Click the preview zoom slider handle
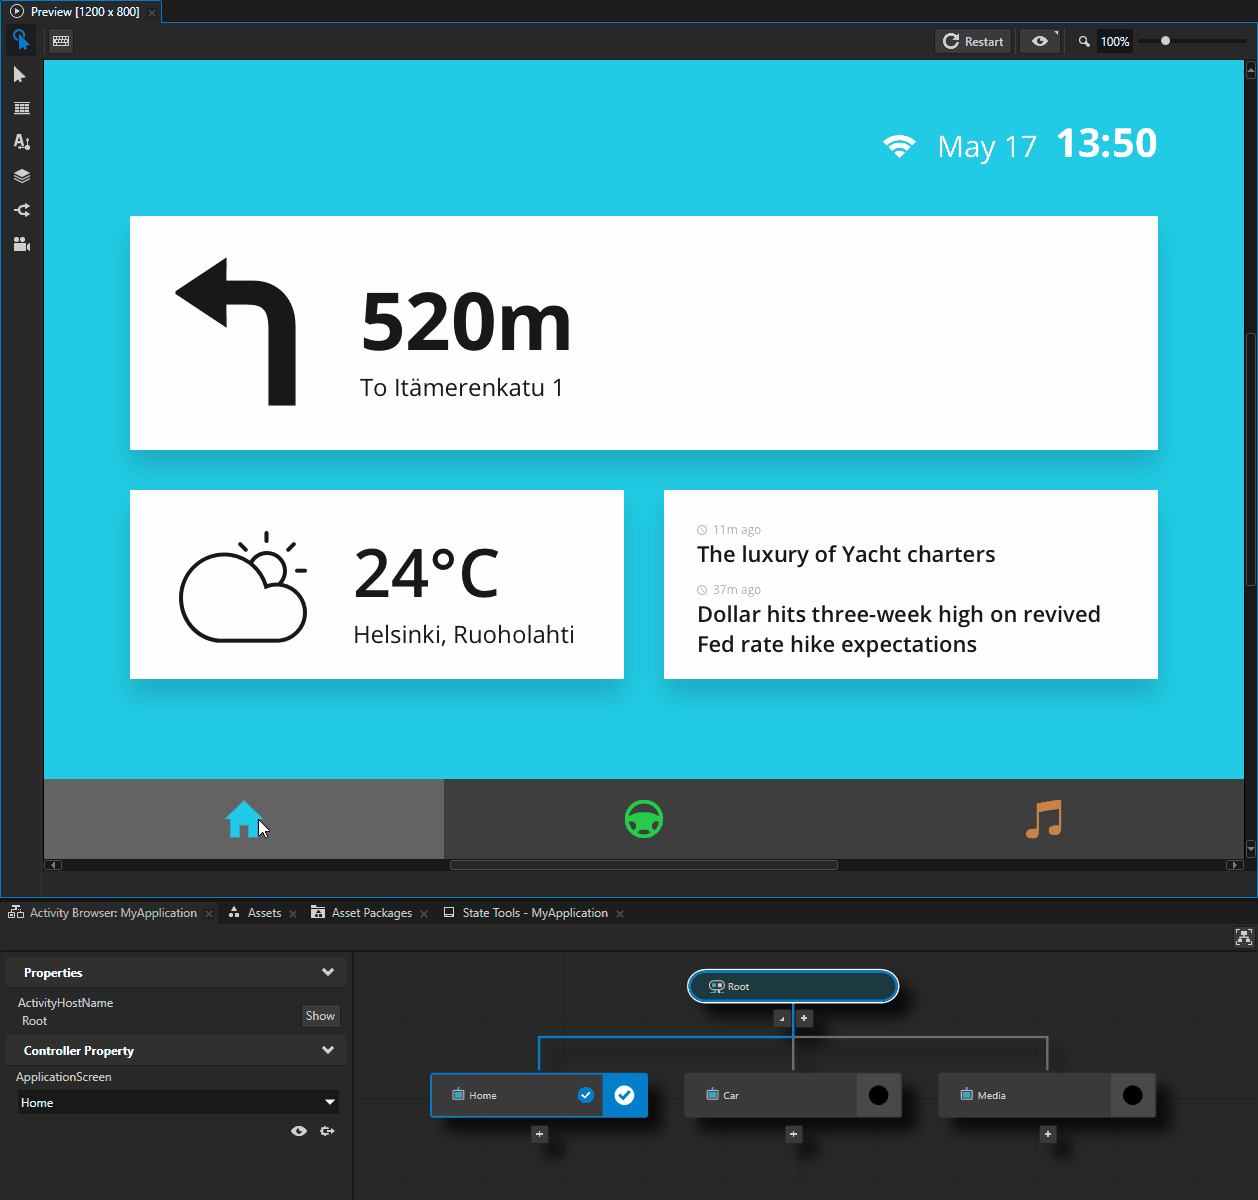Screen dimensions: 1258x1200 pyautogui.click(x=1165, y=41)
